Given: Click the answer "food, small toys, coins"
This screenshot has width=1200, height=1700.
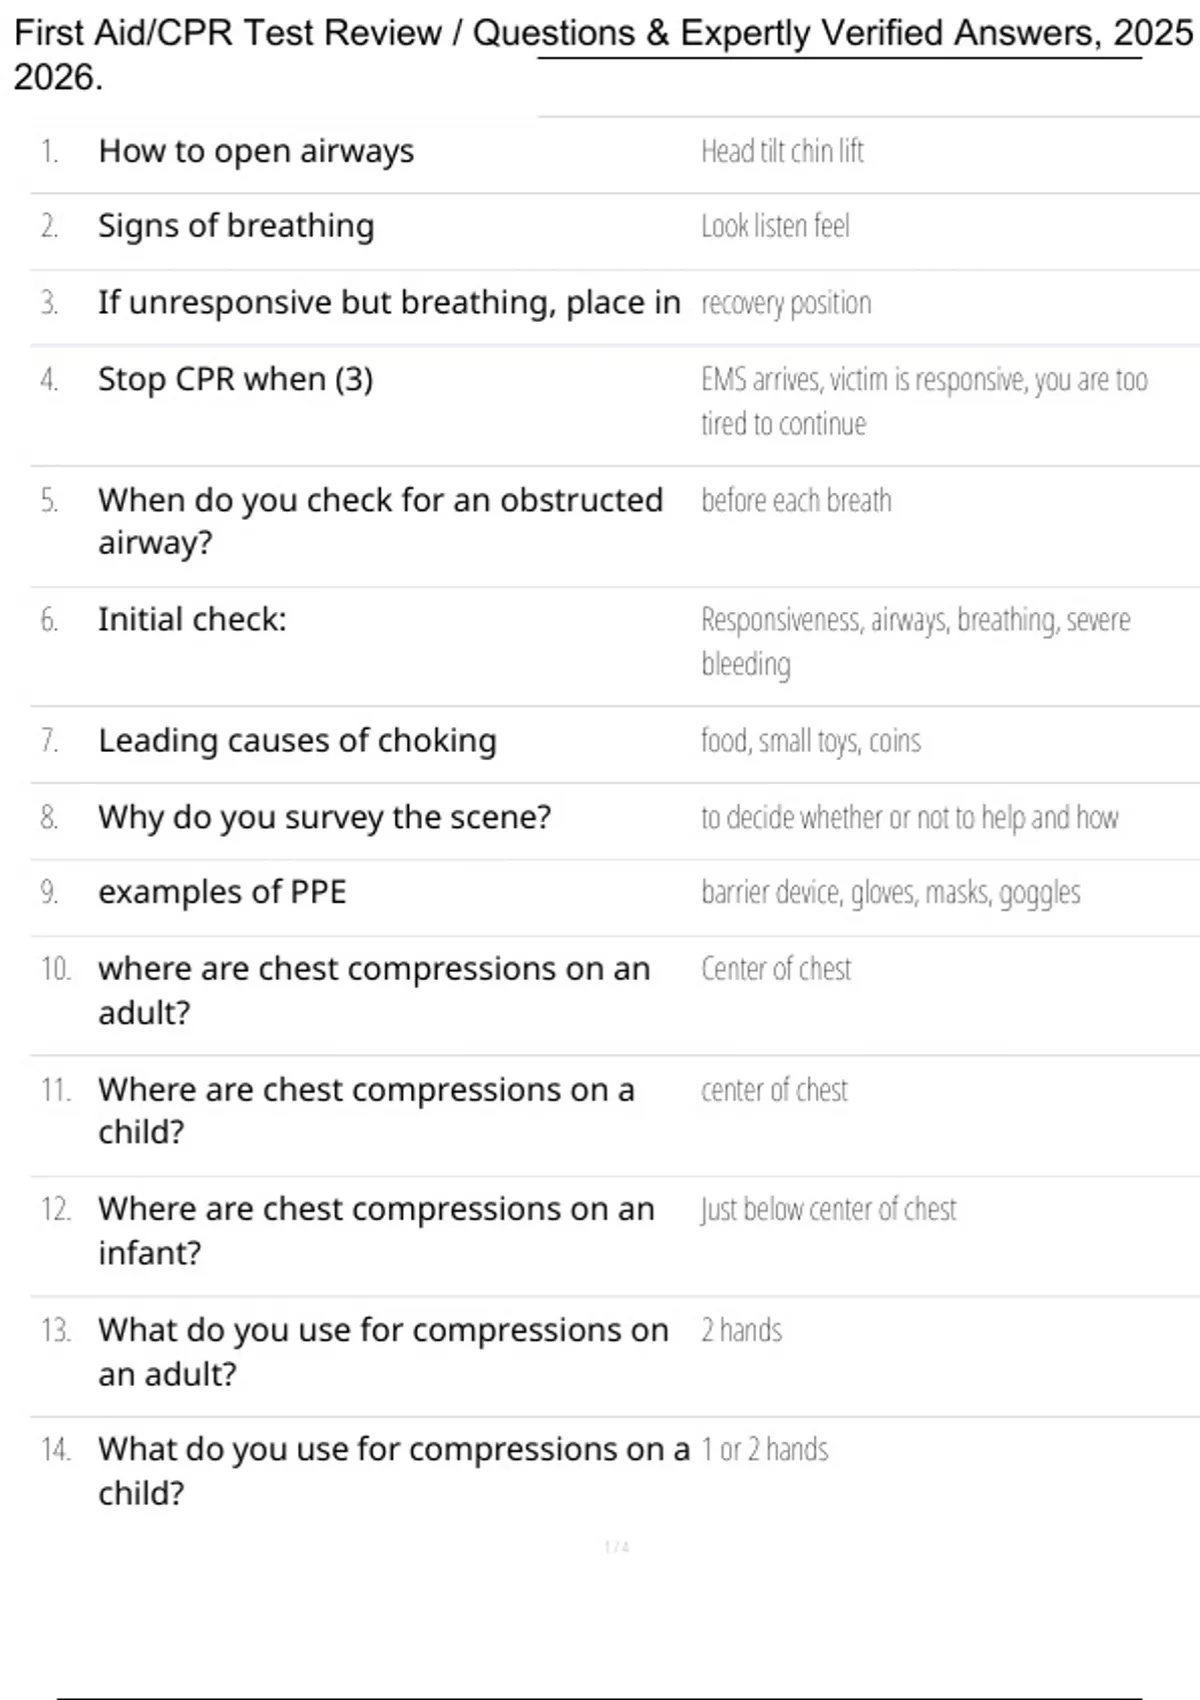Looking at the screenshot, I should point(811,741).
